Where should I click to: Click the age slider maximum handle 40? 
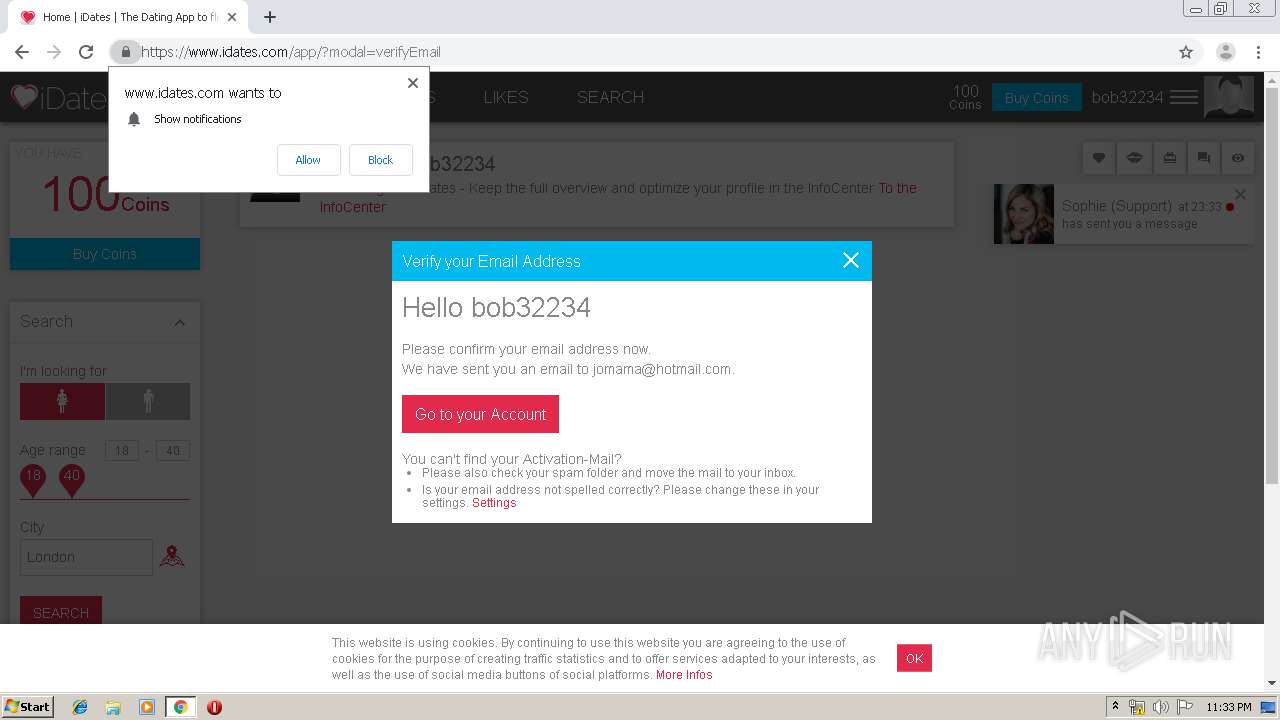(x=71, y=480)
